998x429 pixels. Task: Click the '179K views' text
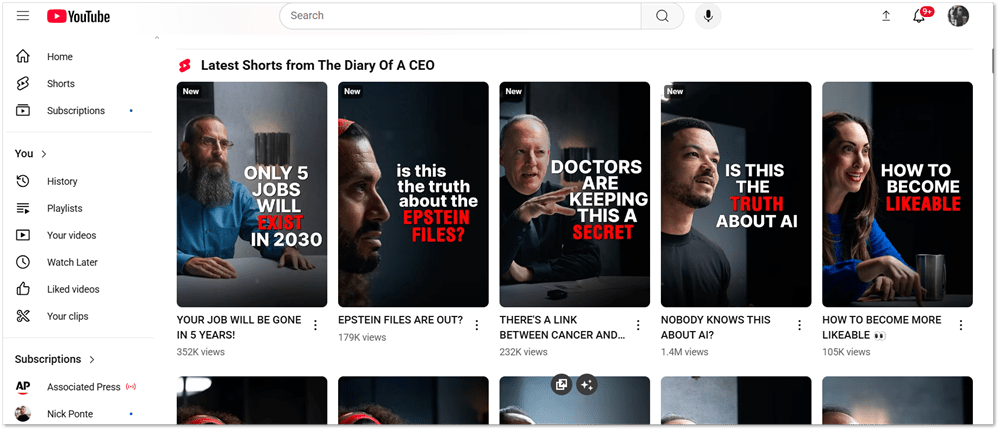pyautogui.click(x=362, y=337)
